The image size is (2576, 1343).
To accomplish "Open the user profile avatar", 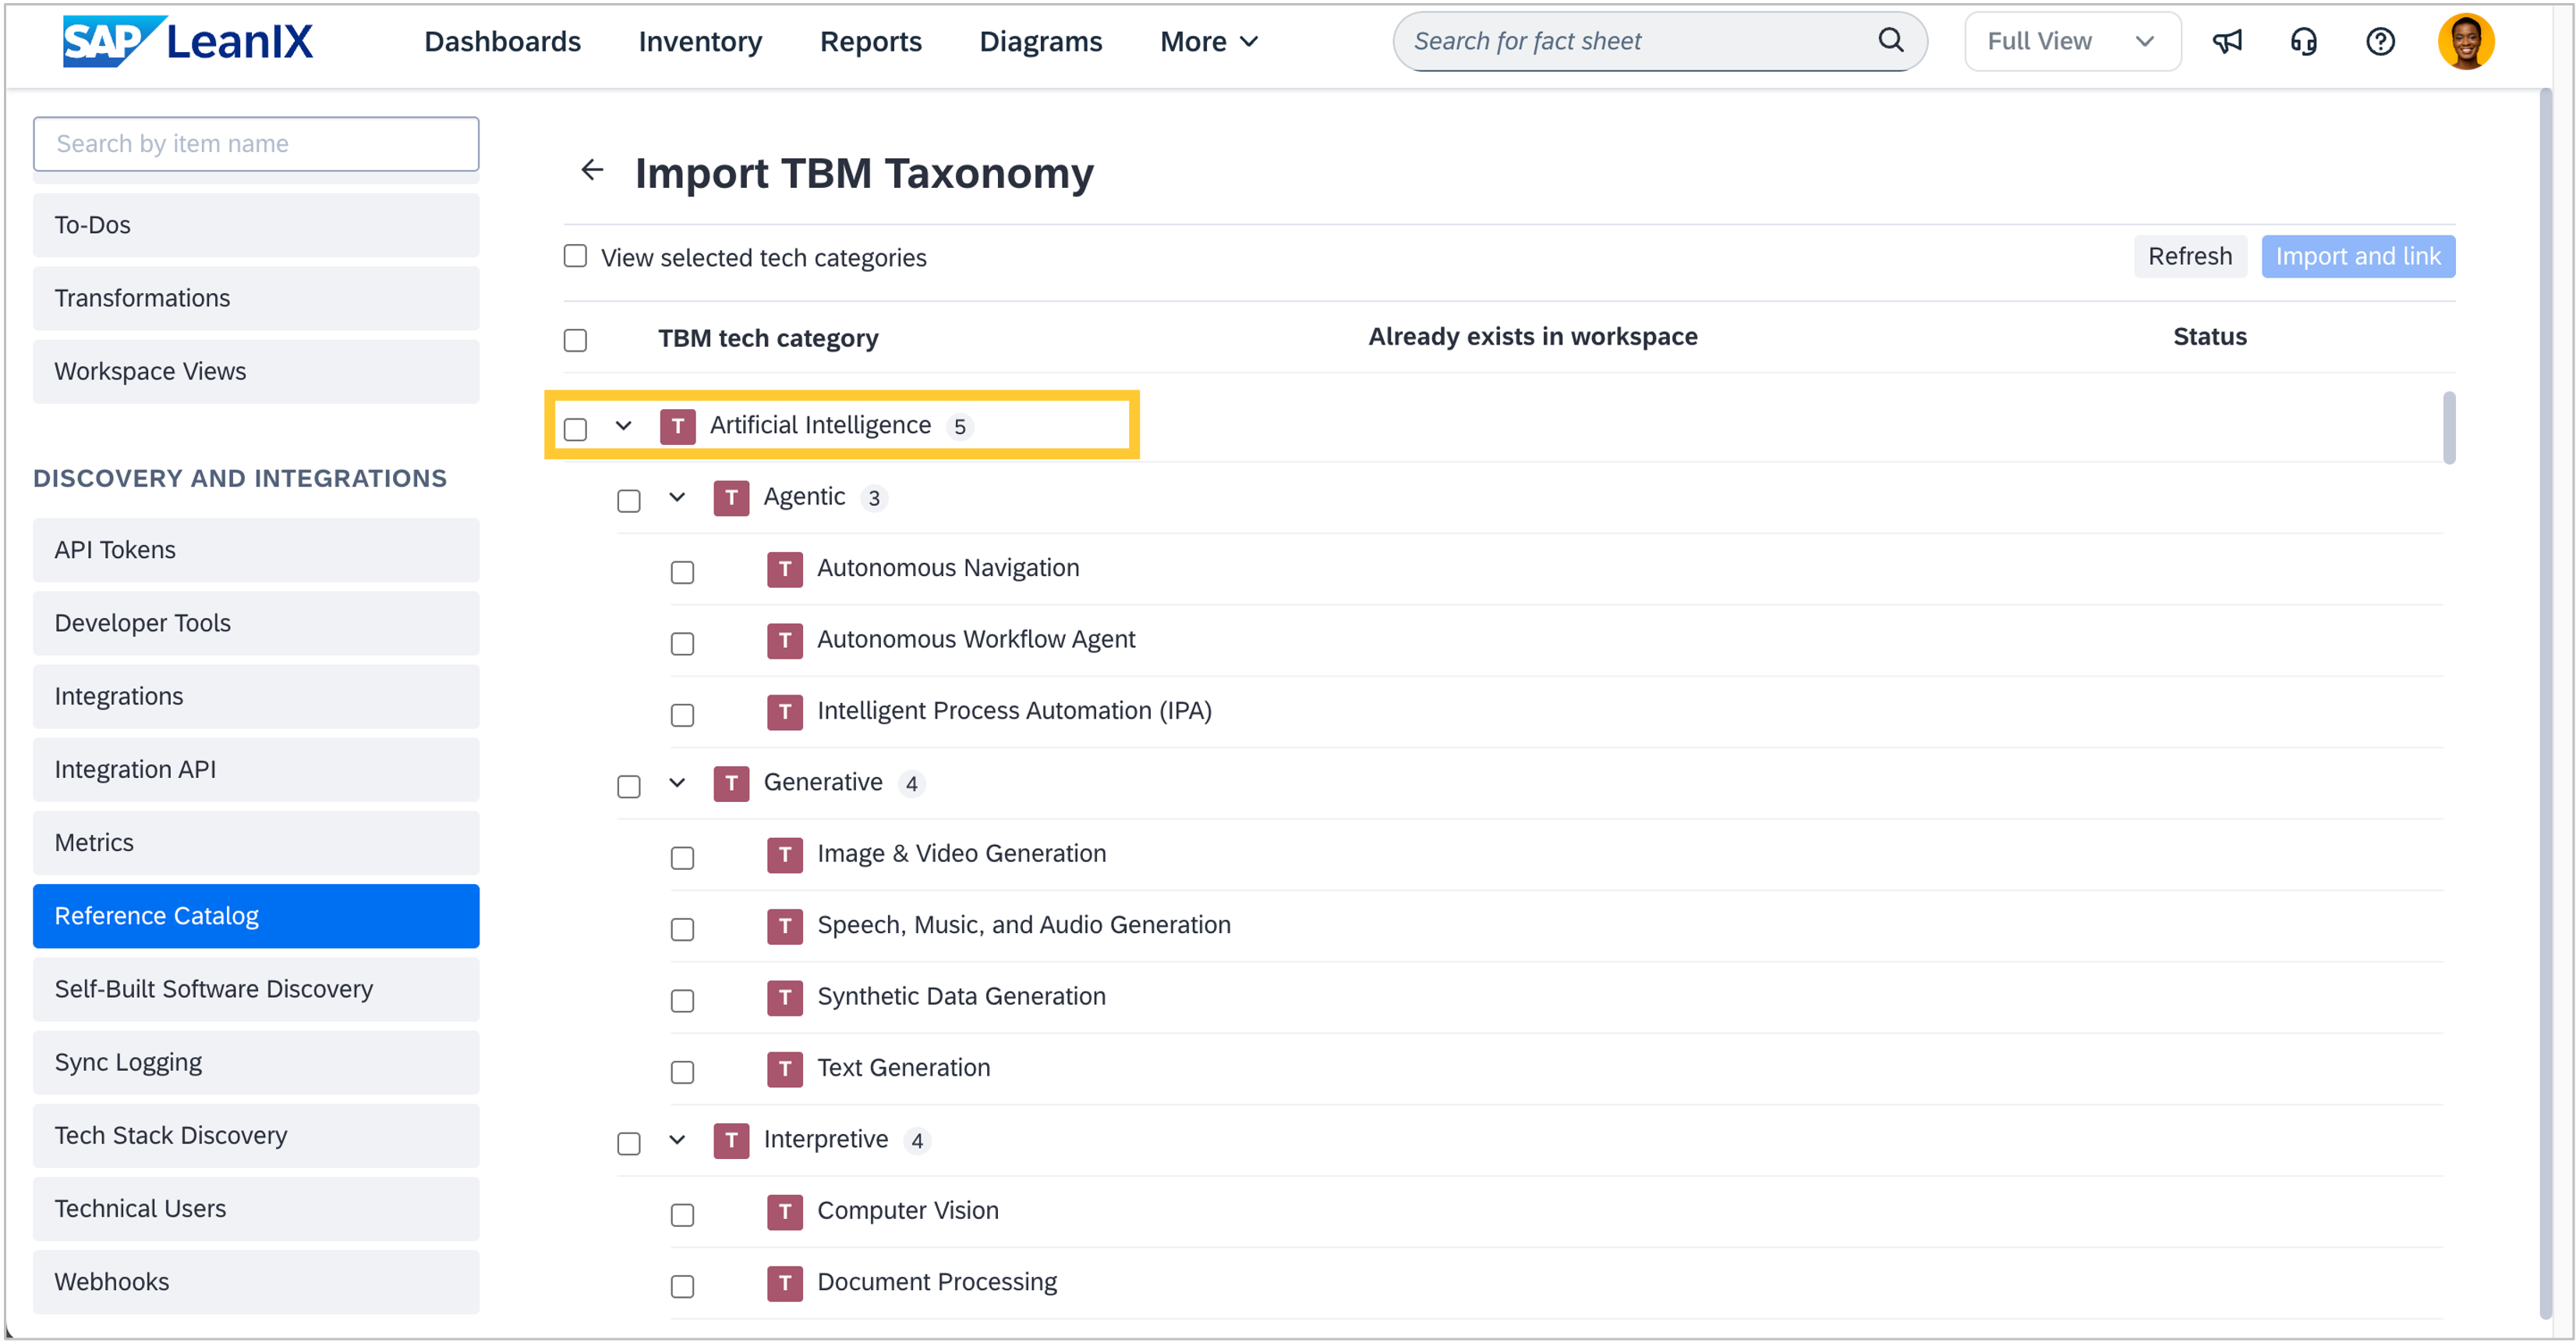I will point(2465,41).
